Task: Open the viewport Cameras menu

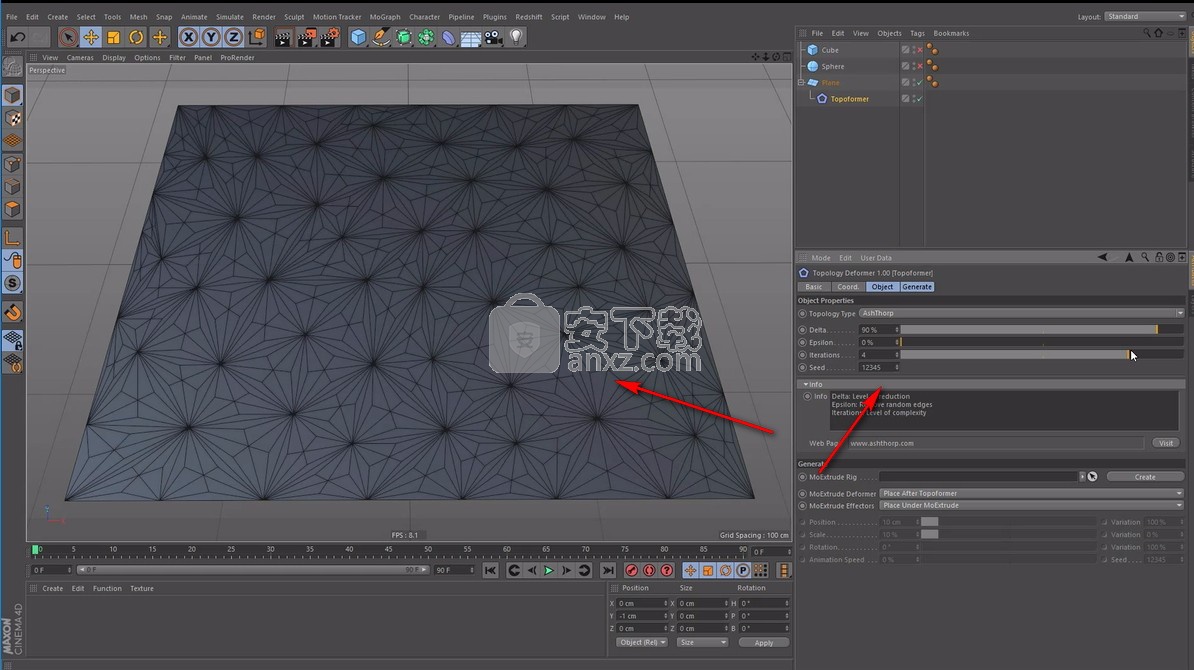Action: click(x=80, y=57)
